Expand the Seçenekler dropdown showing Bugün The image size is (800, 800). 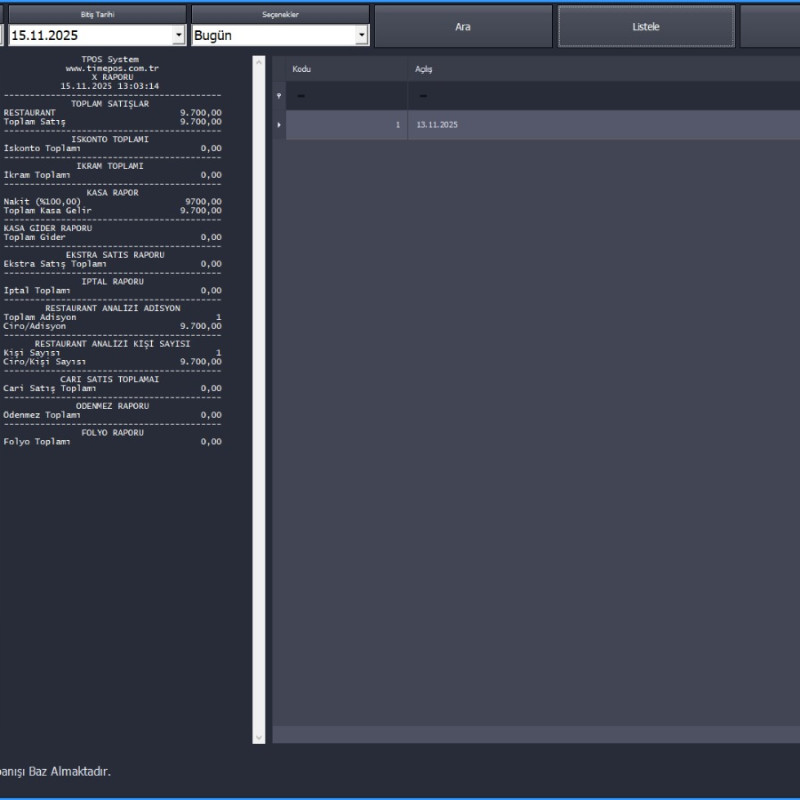pos(361,36)
